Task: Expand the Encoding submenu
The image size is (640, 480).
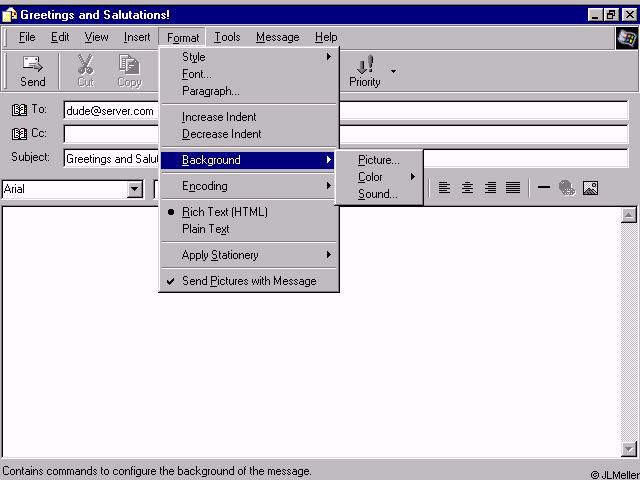Action: [249, 186]
